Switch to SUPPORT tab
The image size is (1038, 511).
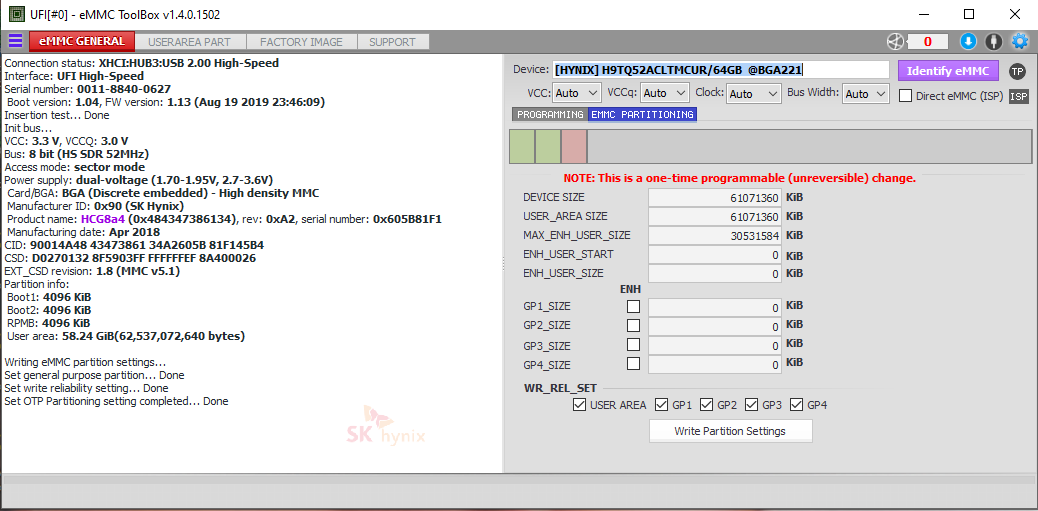point(393,42)
